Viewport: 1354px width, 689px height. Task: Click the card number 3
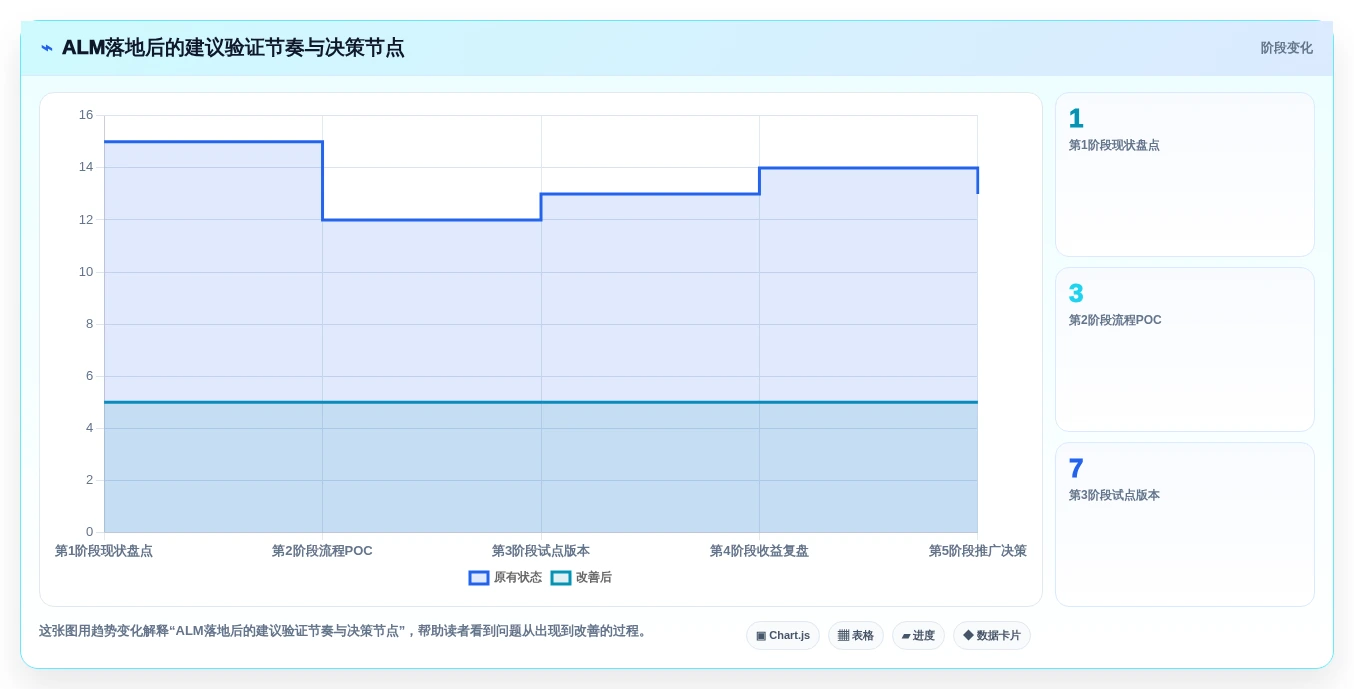[1076, 293]
